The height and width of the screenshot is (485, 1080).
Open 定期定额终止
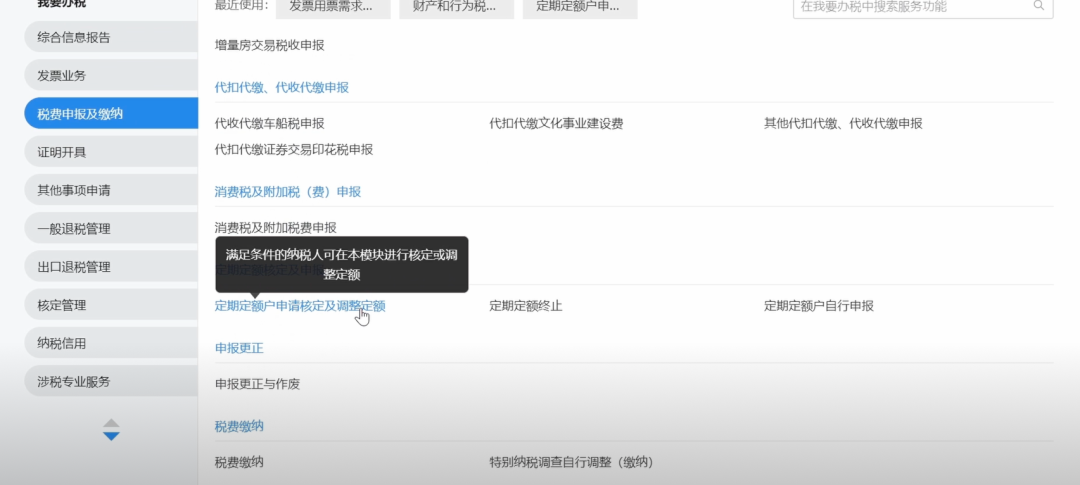pyautogui.click(x=526, y=306)
